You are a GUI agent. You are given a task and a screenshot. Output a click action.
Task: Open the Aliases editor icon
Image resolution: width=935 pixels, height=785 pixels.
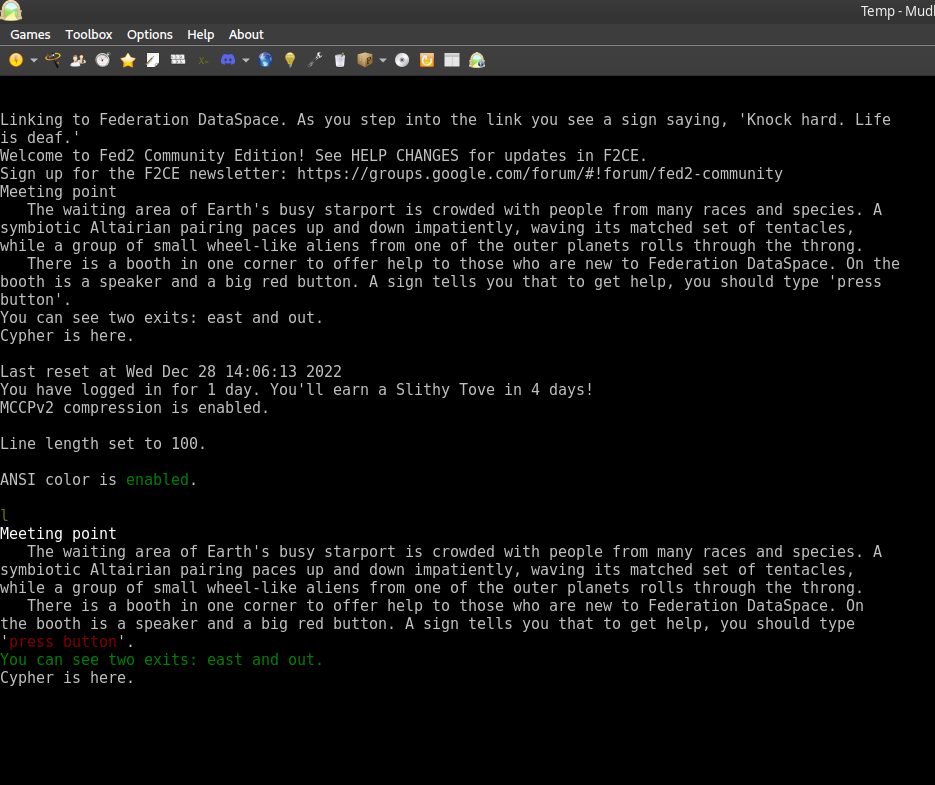[x=78, y=60]
